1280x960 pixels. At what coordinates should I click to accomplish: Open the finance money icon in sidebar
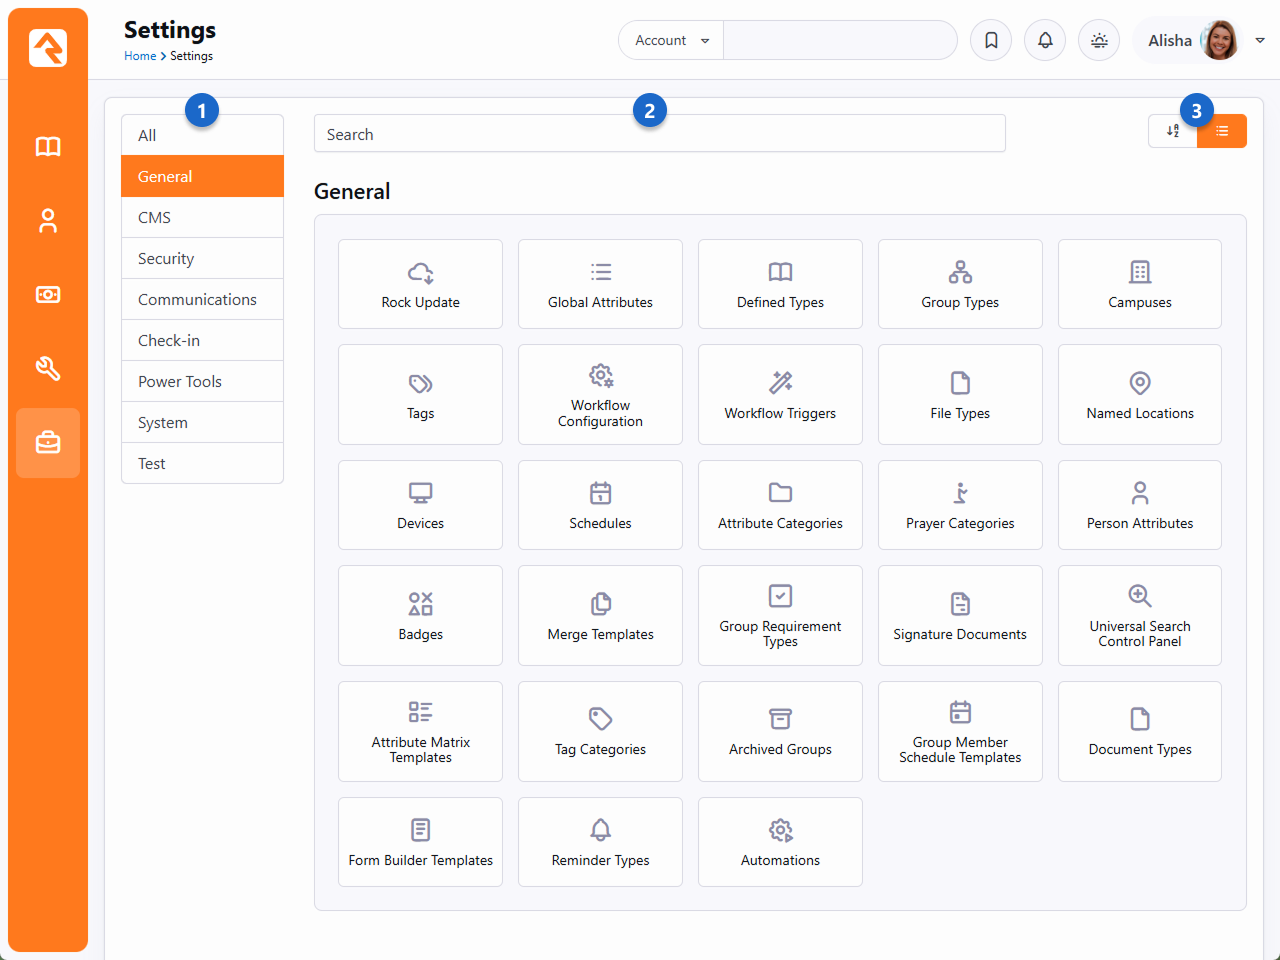(48, 295)
